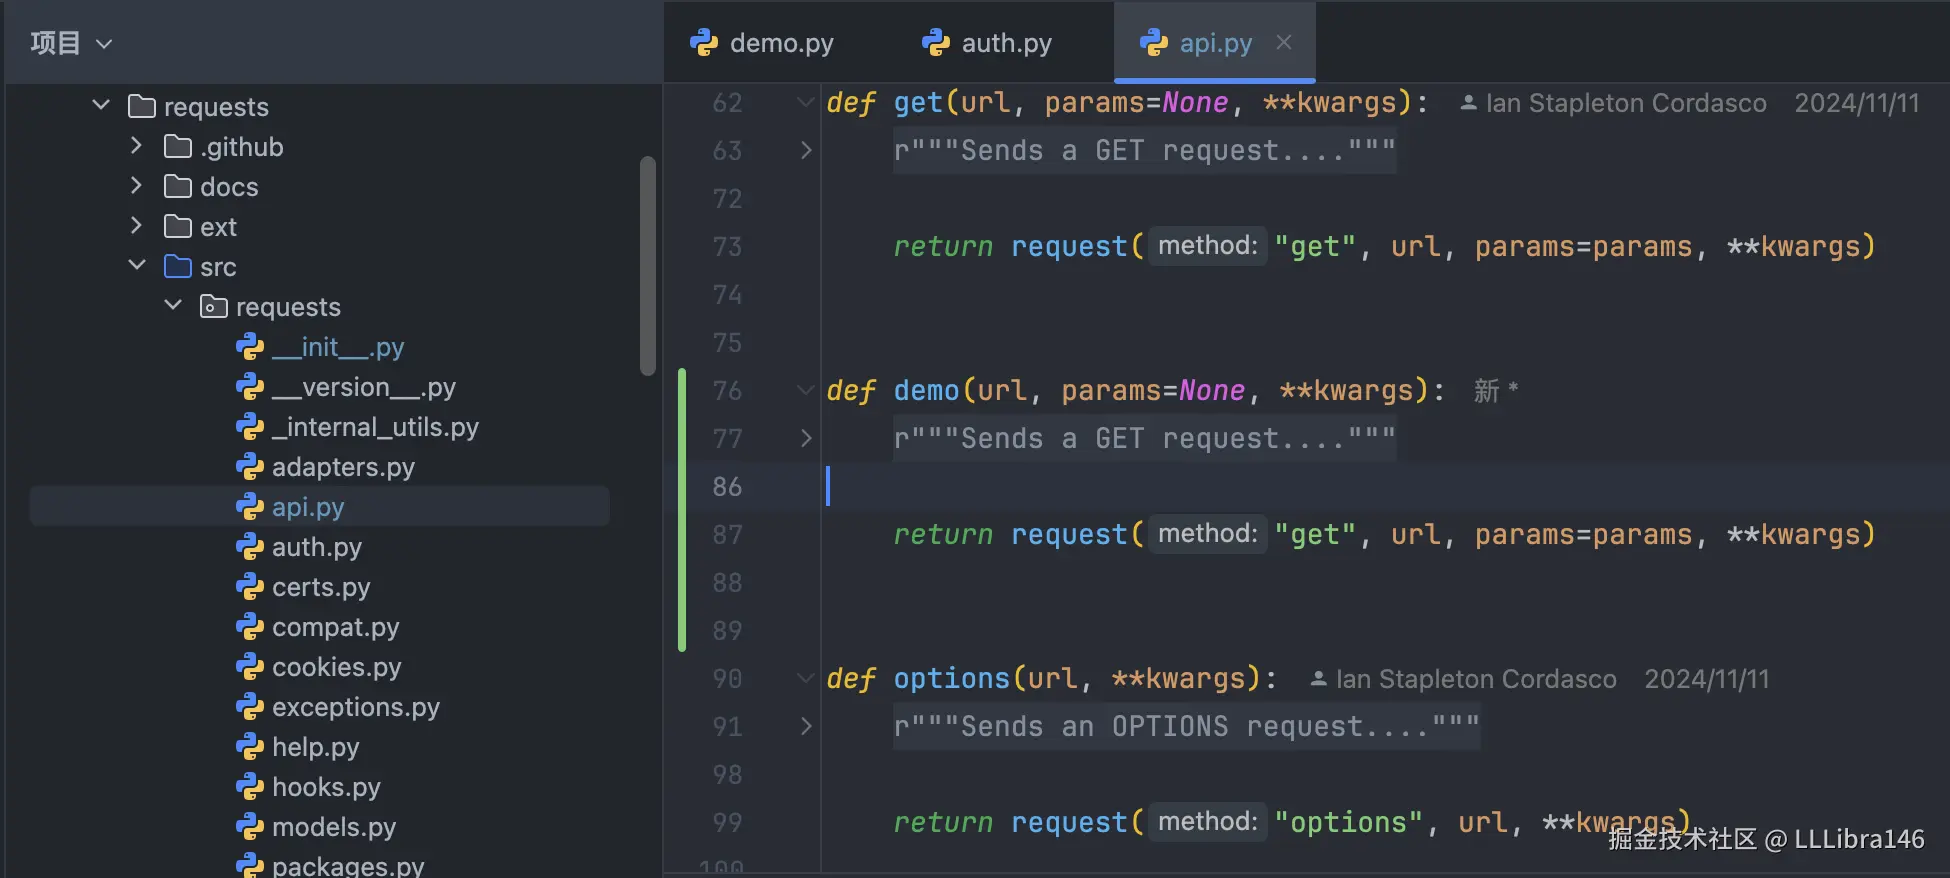
Task: Collapse the get function at line 62
Action: tap(805, 102)
